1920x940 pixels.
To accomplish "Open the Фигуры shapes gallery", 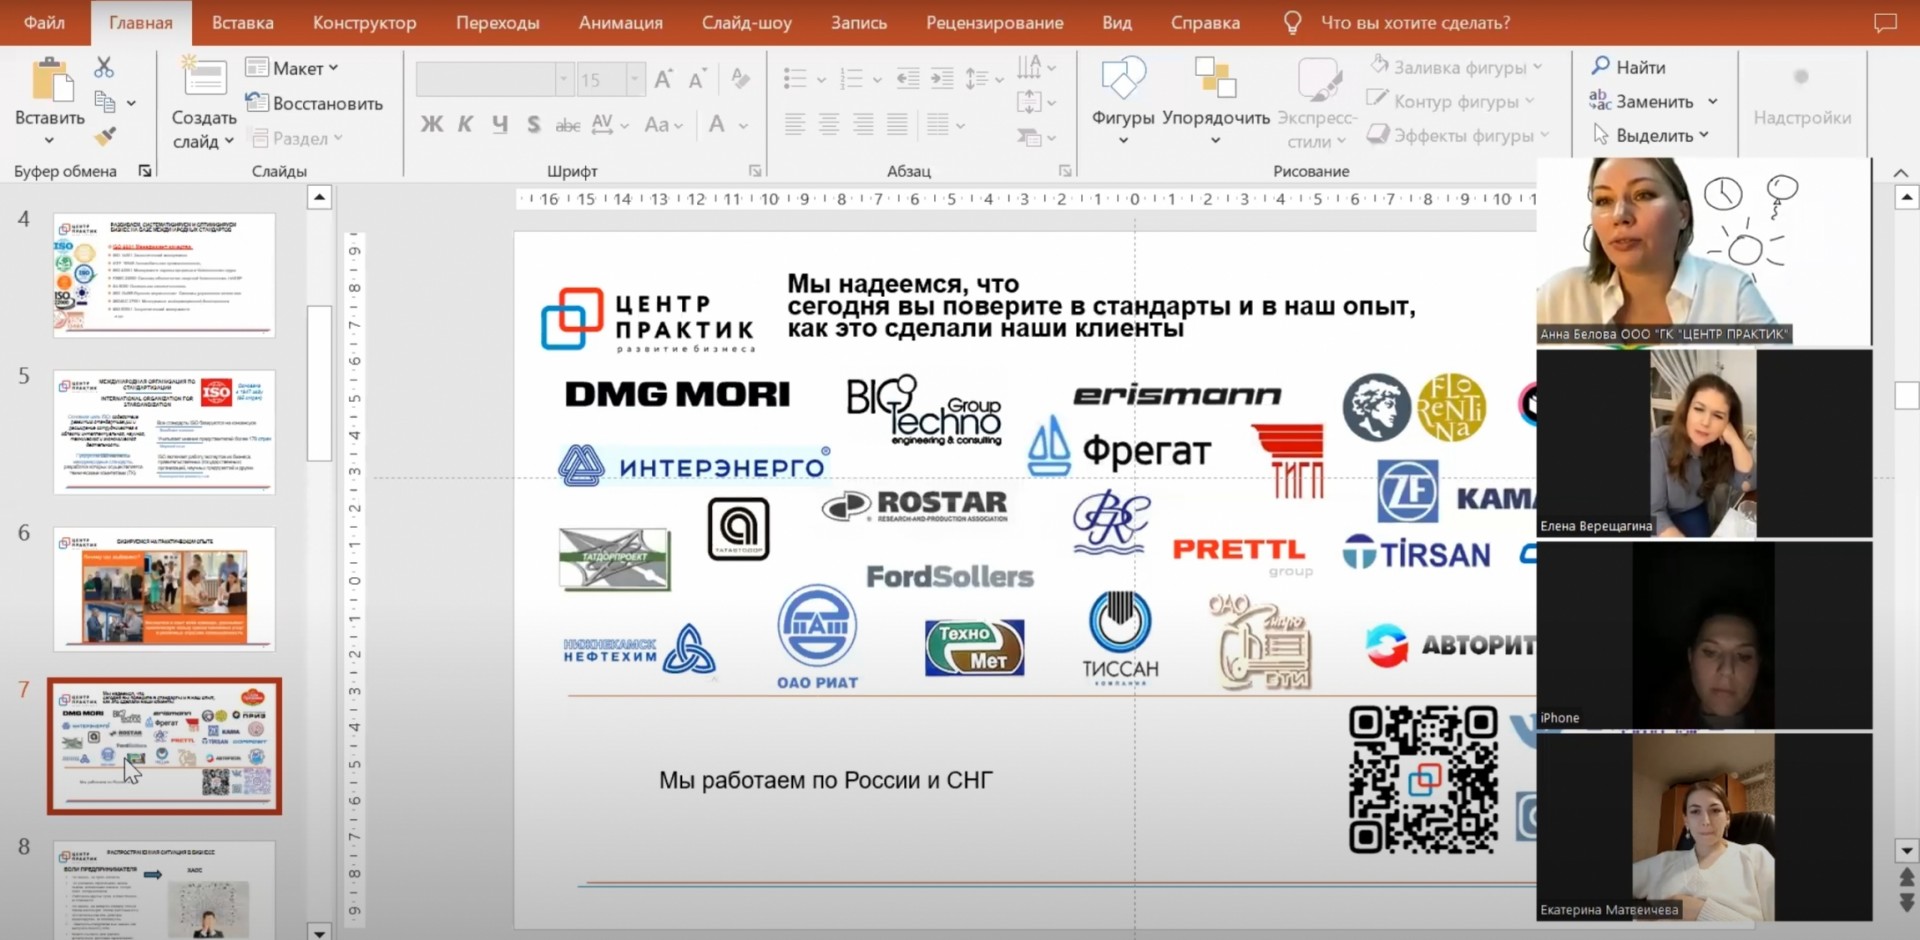I will [x=1123, y=100].
